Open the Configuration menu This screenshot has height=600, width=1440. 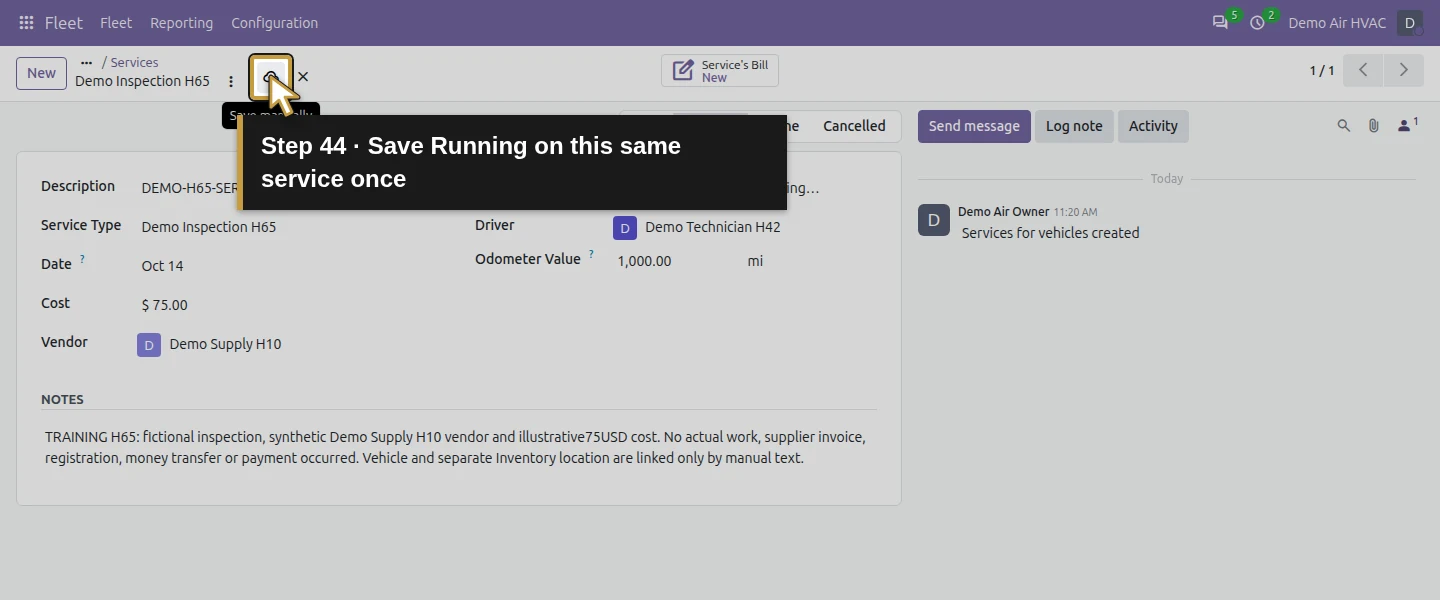pyautogui.click(x=274, y=23)
